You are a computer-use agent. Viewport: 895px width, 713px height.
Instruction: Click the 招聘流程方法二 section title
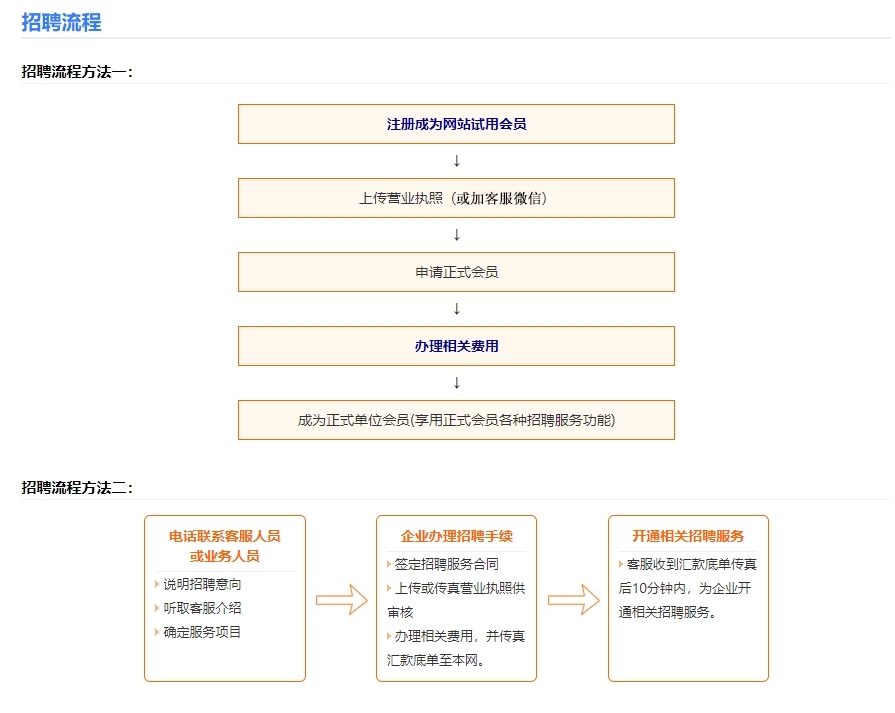pyautogui.click(x=77, y=488)
